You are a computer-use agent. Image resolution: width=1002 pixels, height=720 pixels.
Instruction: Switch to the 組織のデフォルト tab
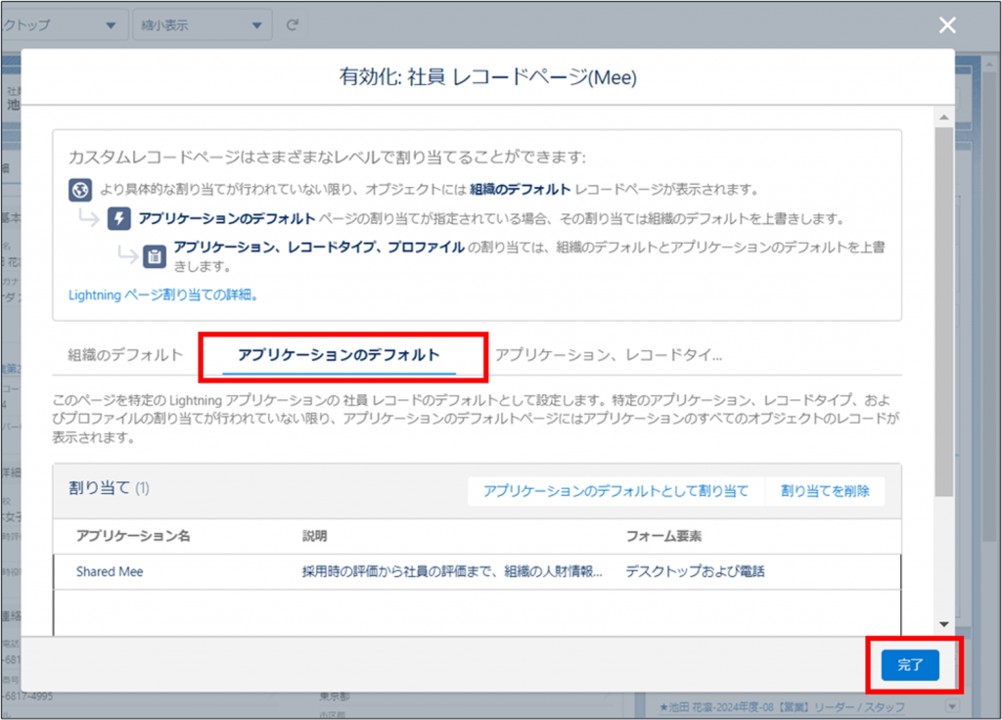[125, 355]
